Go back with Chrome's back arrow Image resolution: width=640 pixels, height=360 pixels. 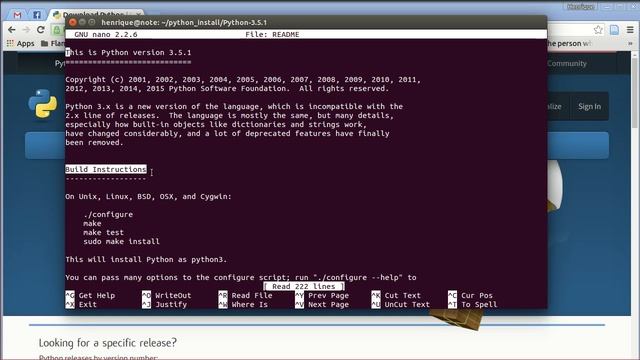coord(11,30)
